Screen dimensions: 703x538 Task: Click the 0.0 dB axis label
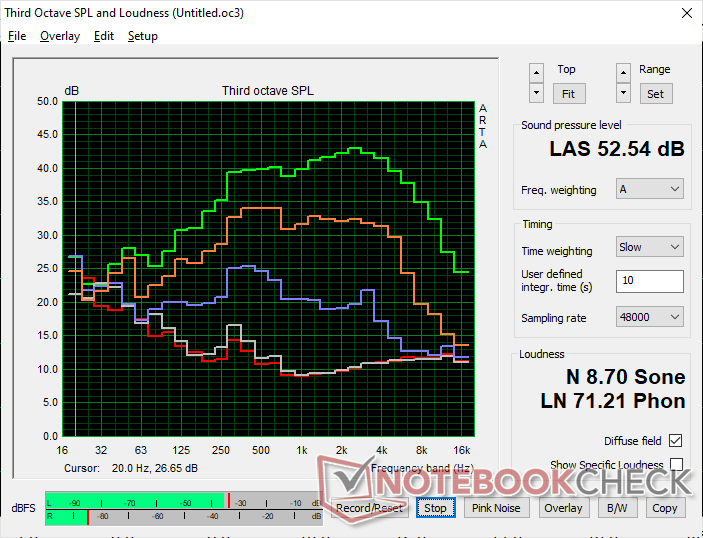pyautogui.click(x=50, y=436)
